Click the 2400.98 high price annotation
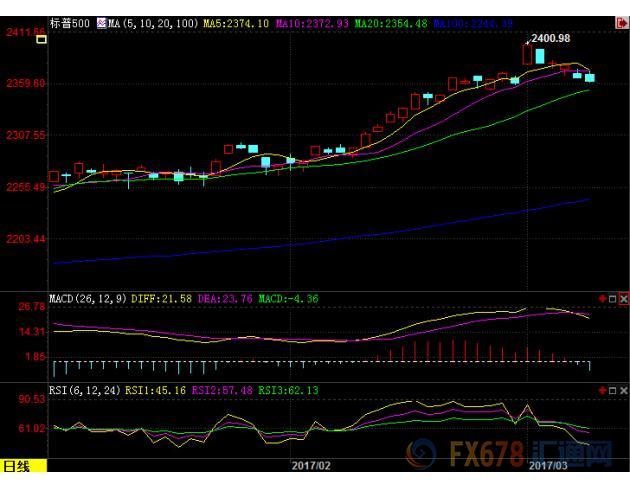 tap(550, 38)
